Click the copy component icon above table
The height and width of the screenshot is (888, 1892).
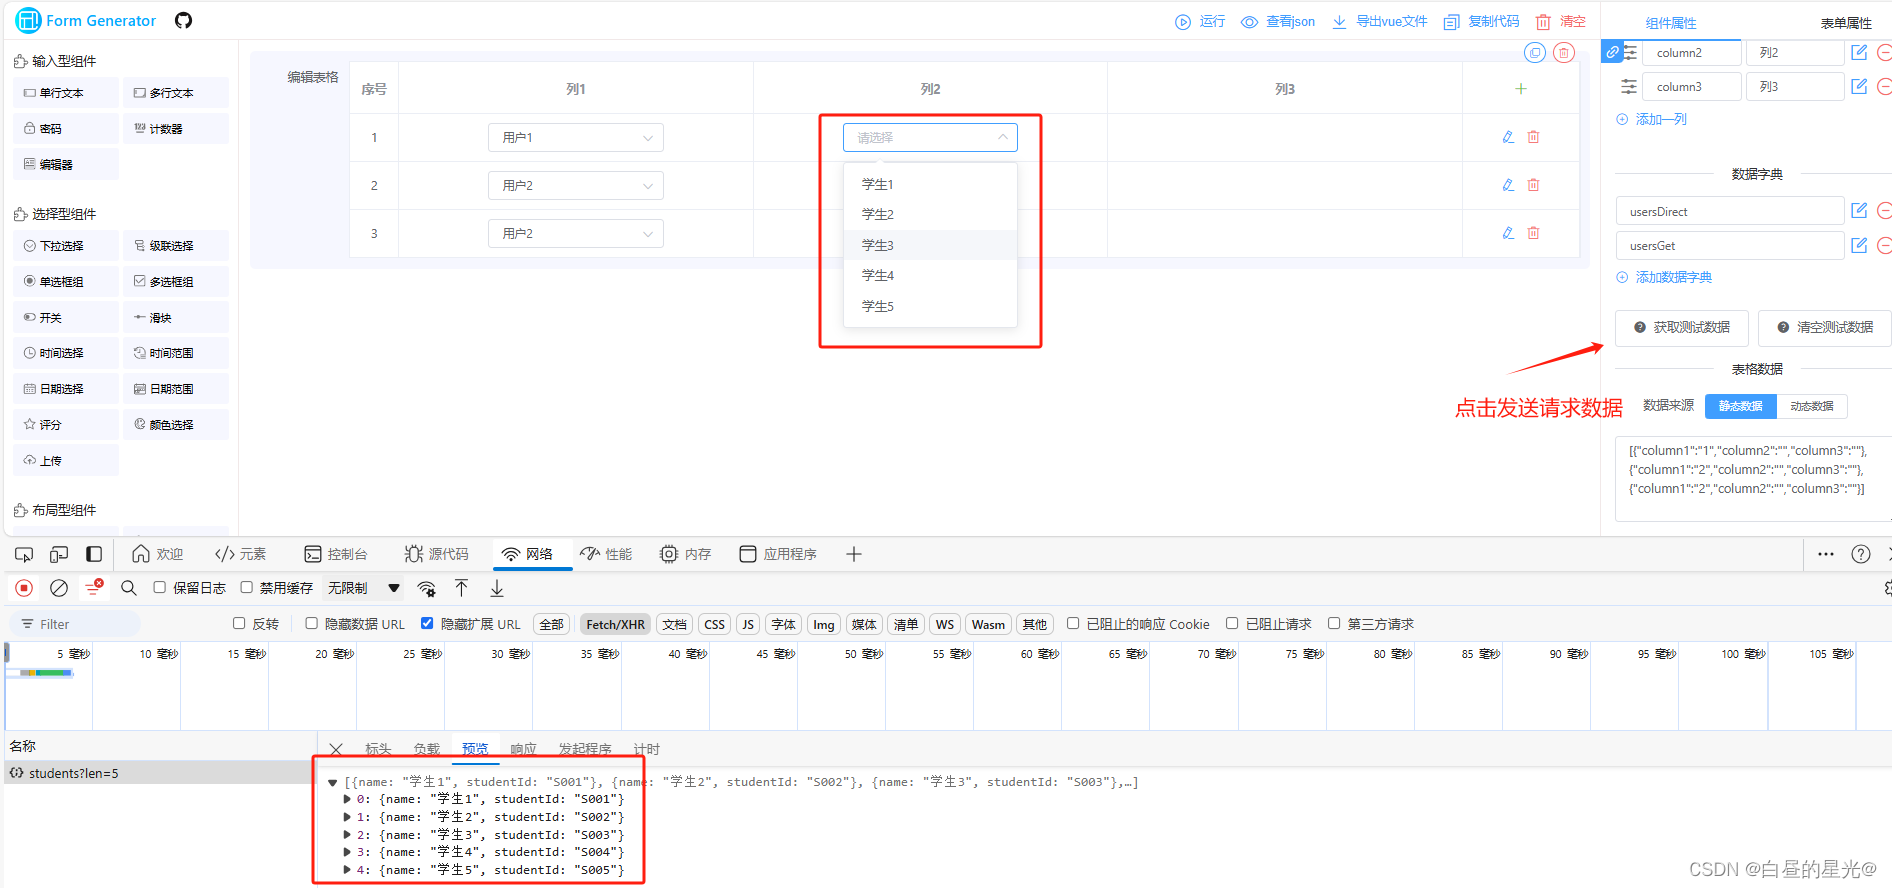(1535, 53)
